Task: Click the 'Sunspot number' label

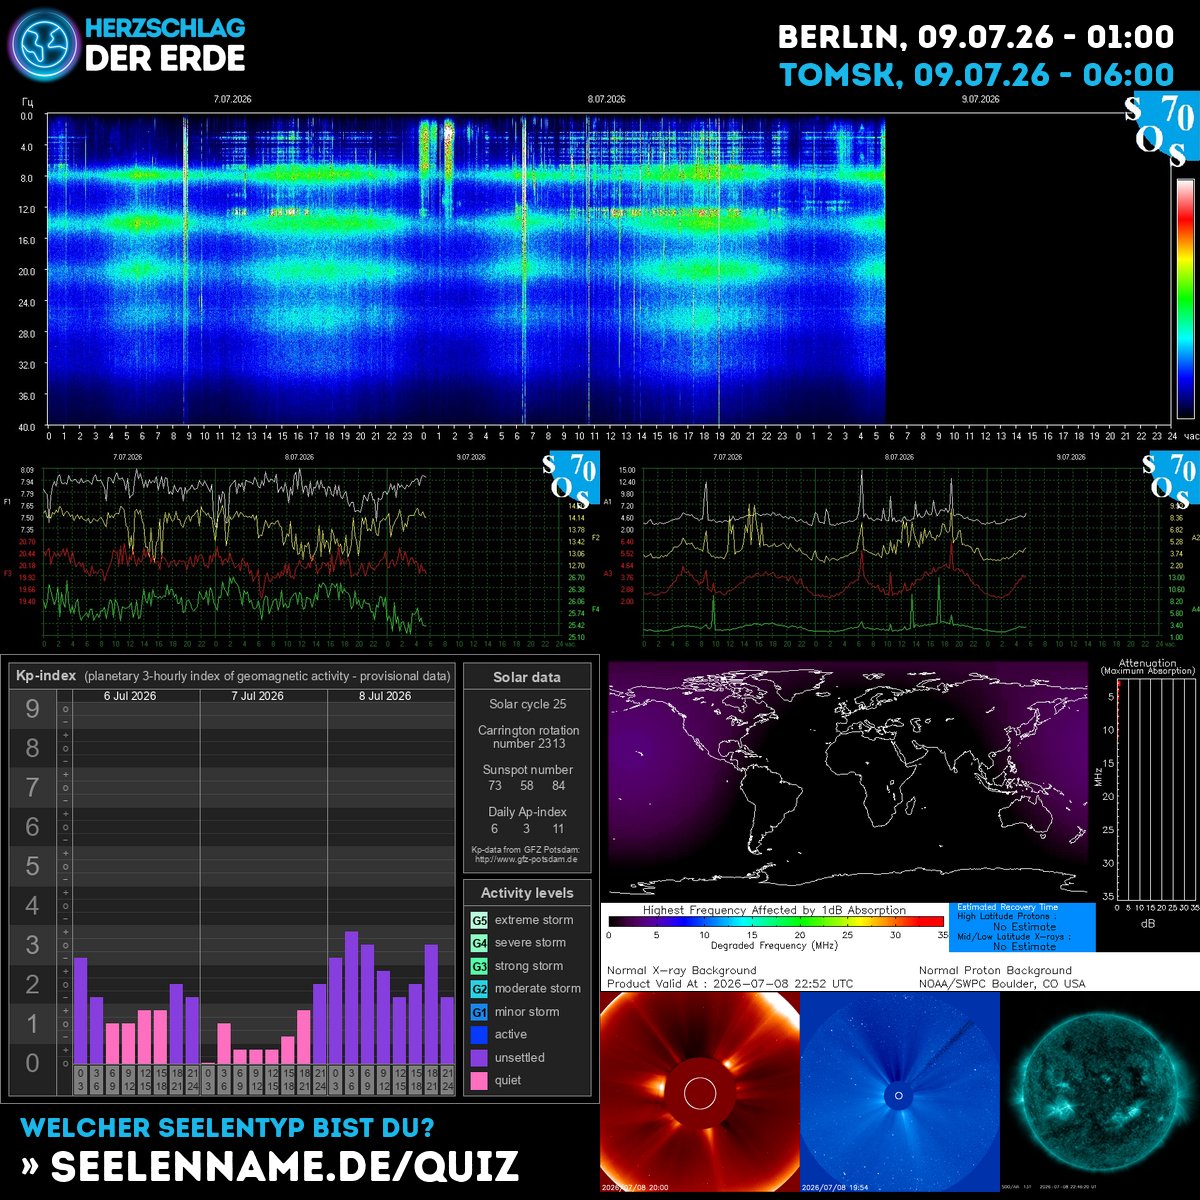Action: tap(528, 770)
